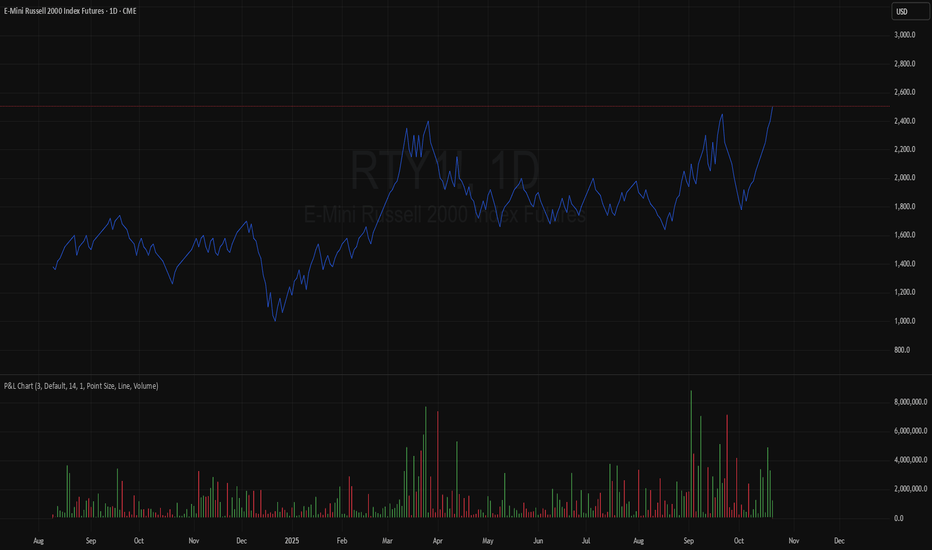Open the USD currency selector
Image resolution: width=932 pixels, height=550 pixels.
pyautogui.click(x=906, y=12)
